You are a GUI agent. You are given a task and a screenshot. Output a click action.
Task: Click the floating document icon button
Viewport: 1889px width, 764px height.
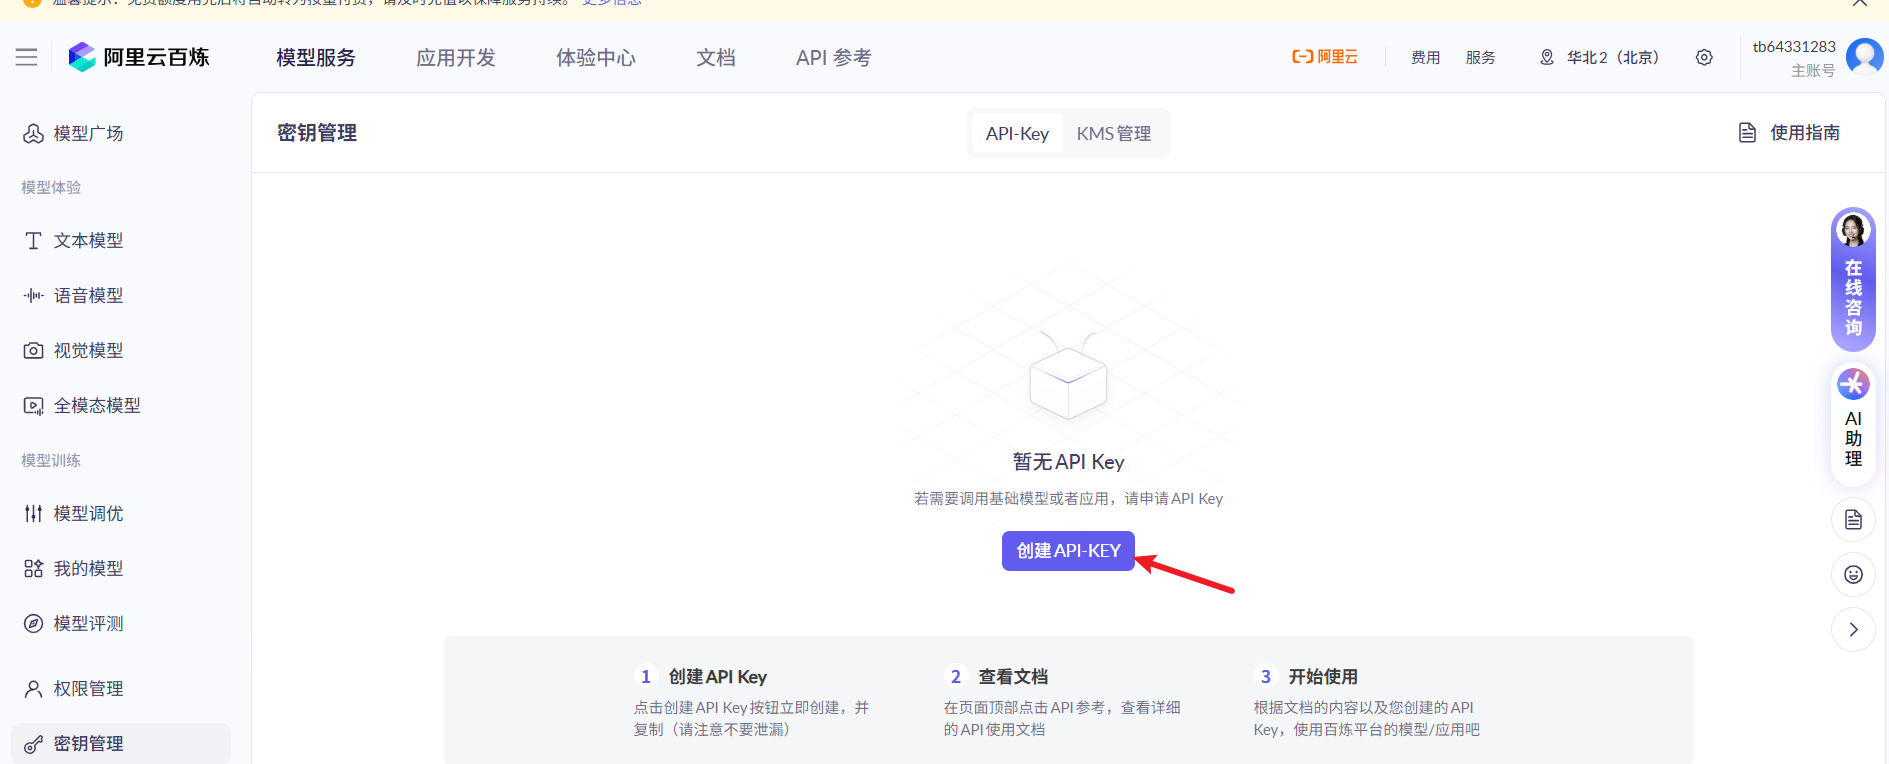(1853, 520)
